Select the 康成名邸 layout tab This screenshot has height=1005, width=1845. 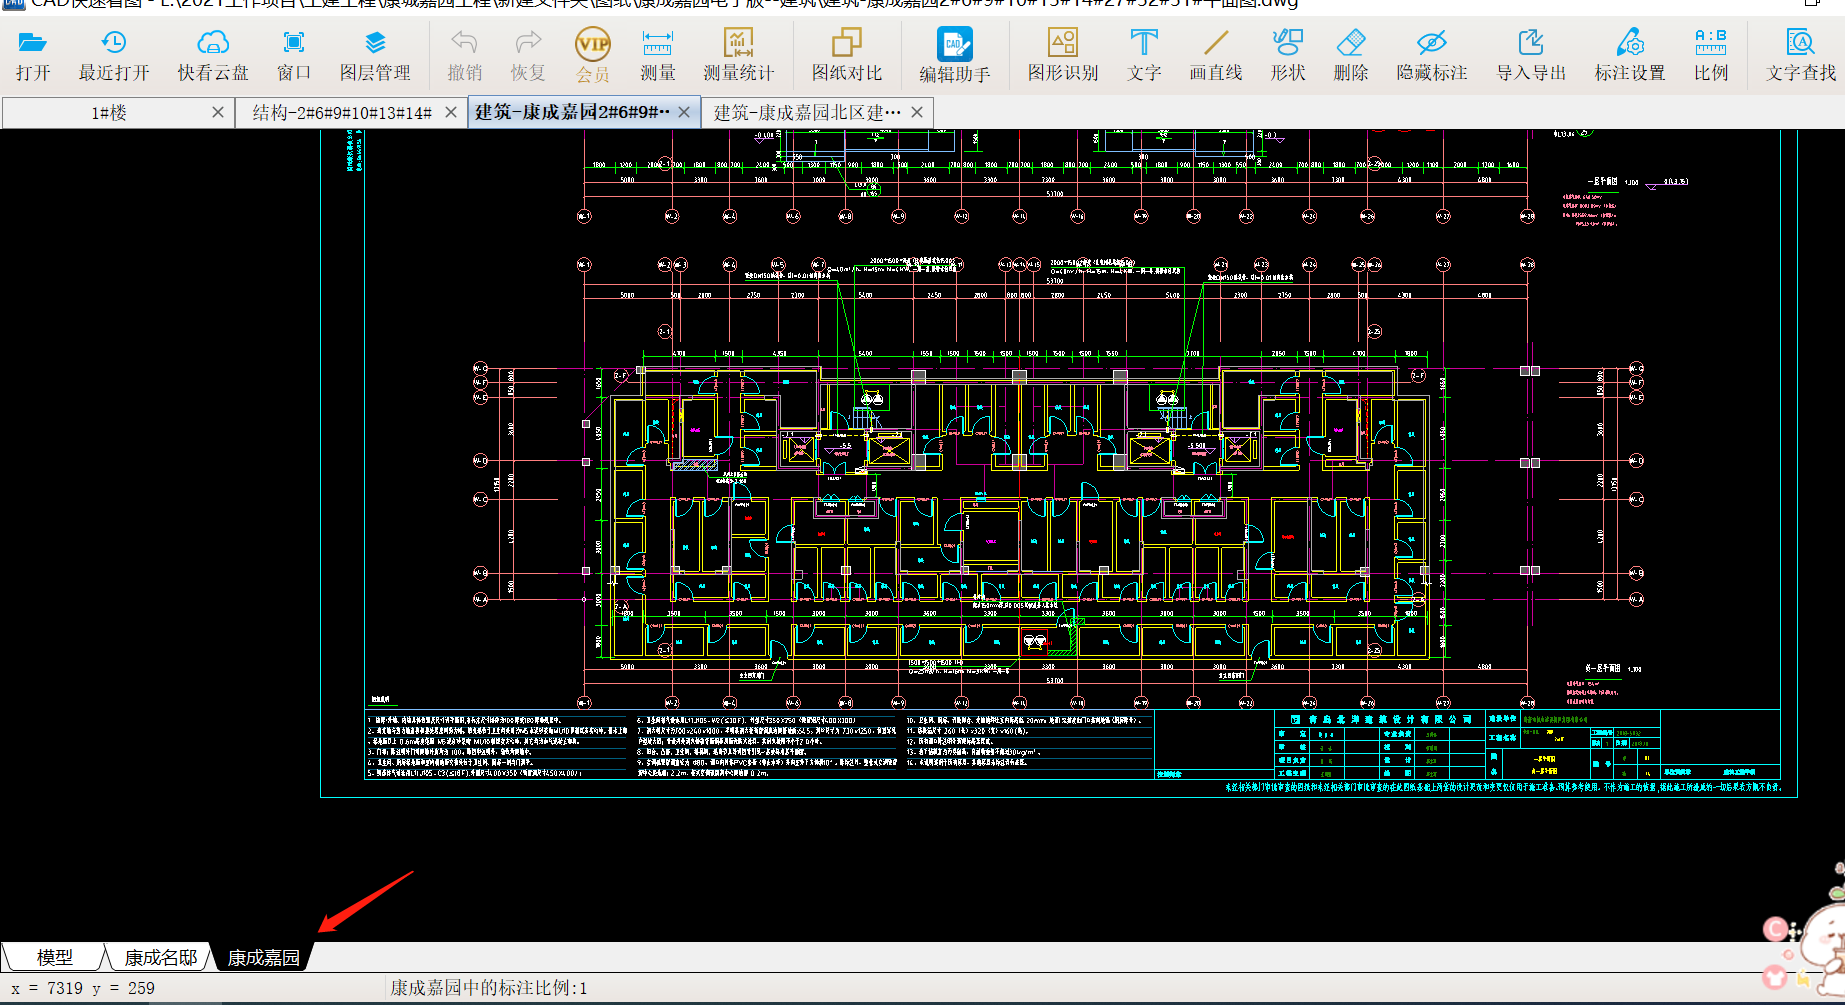[160, 957]
